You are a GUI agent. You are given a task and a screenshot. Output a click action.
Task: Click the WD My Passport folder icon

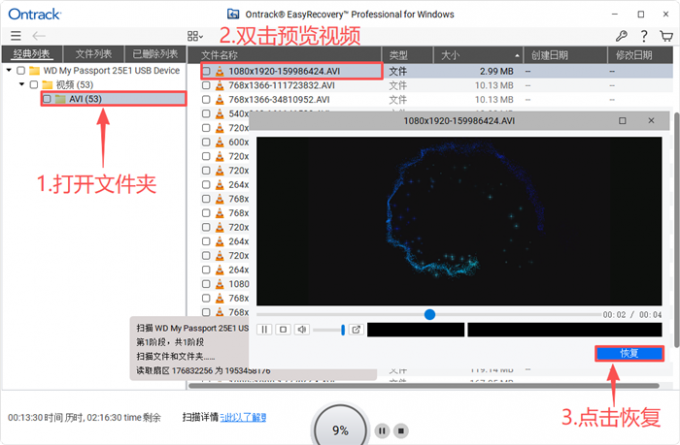tap(35, 70)
